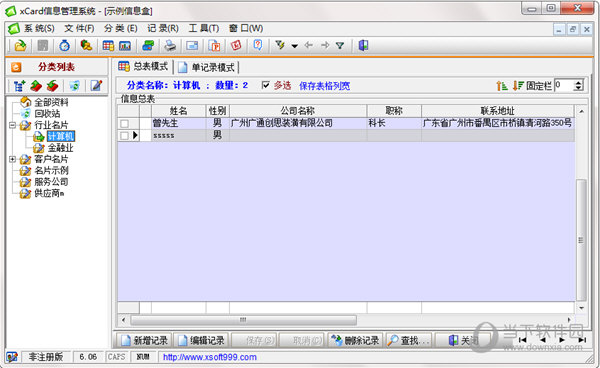
Task: Click the left arrow toolbar icon
Action: coord(308,46)
